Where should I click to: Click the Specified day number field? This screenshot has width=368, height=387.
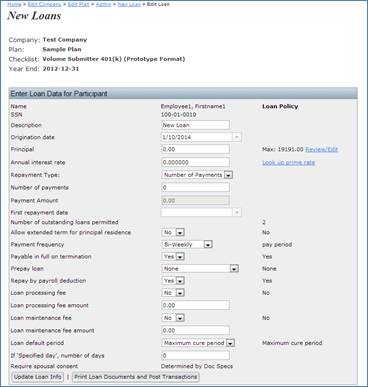point(195,355)
